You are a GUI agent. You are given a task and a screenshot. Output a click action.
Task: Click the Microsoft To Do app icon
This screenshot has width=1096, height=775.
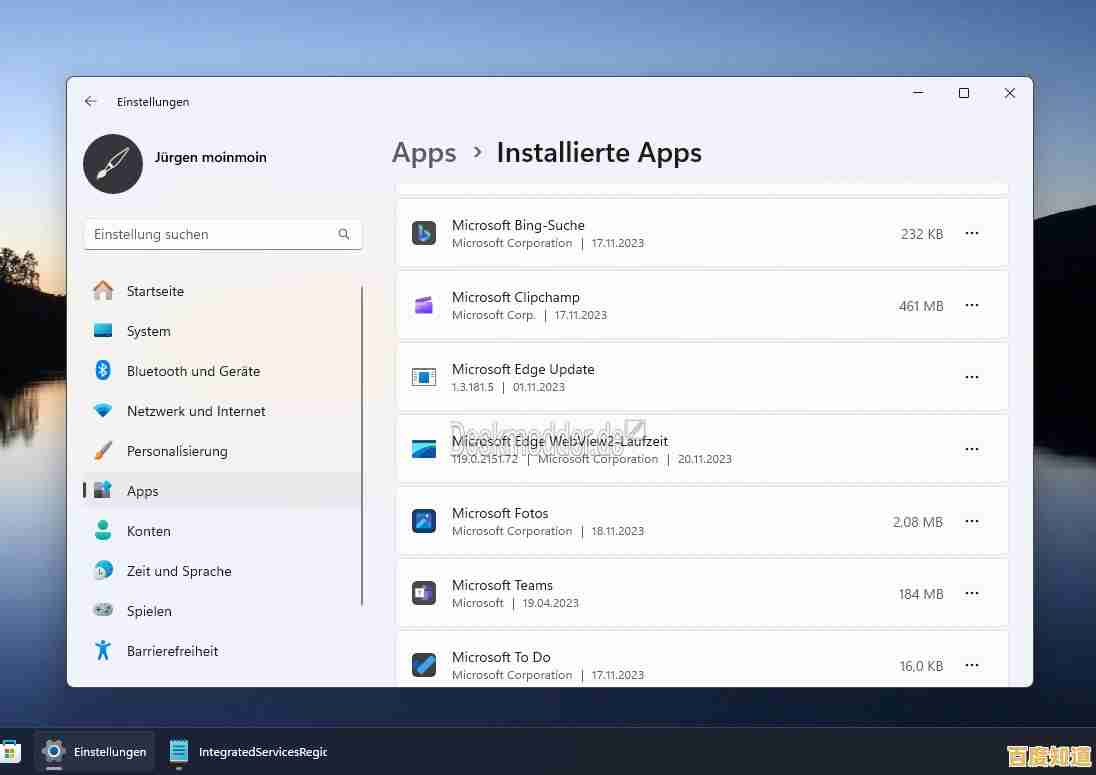pos(424,665)
